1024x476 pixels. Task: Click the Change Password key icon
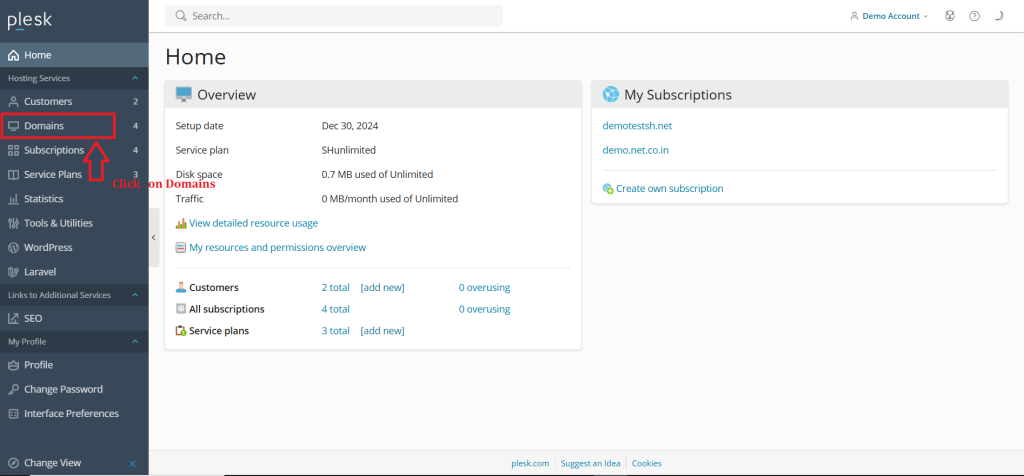coord(13,389)
